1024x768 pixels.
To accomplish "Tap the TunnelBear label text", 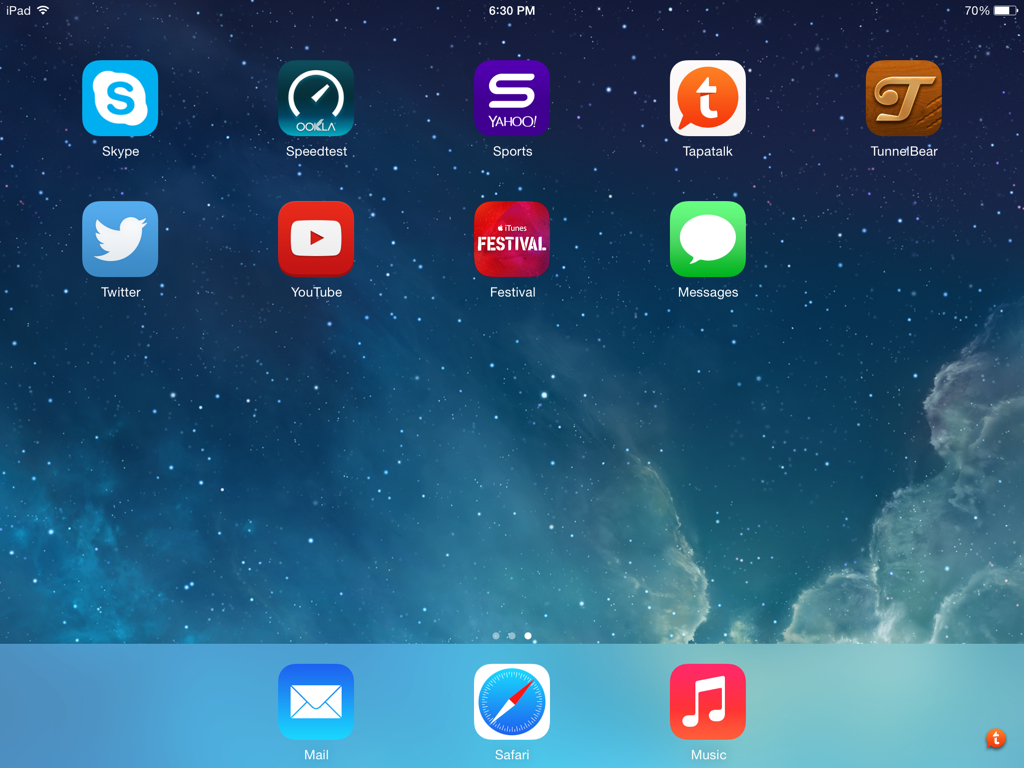I will click(904, 152).
